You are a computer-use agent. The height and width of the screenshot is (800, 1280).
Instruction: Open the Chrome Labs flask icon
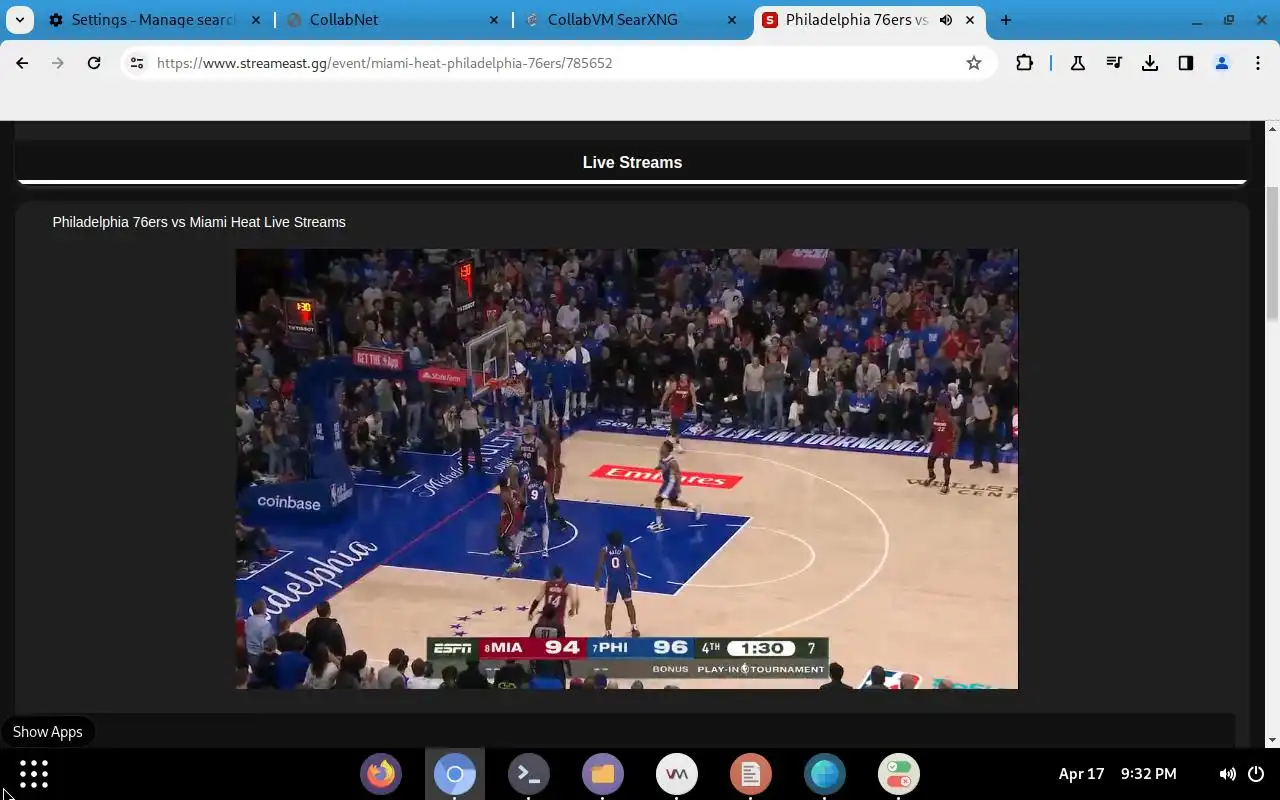pos(1078,63)
